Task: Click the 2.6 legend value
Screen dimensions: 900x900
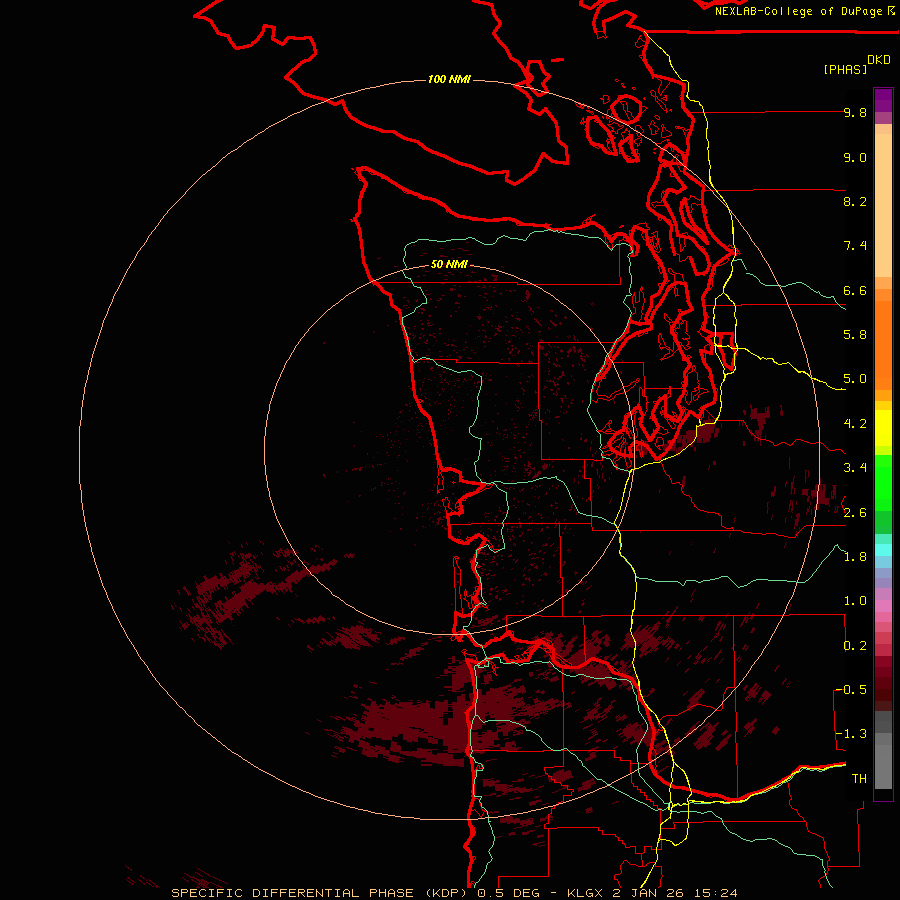Action: point(855,513)
